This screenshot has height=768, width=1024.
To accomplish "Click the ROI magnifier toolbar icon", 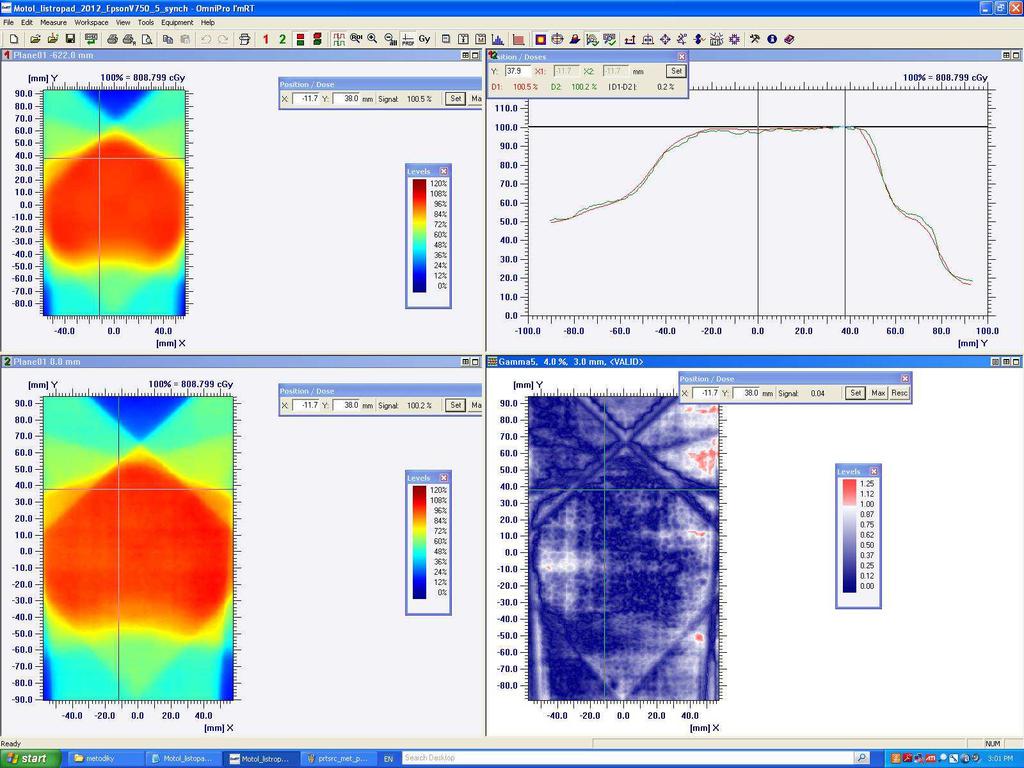I will point(356,39).
